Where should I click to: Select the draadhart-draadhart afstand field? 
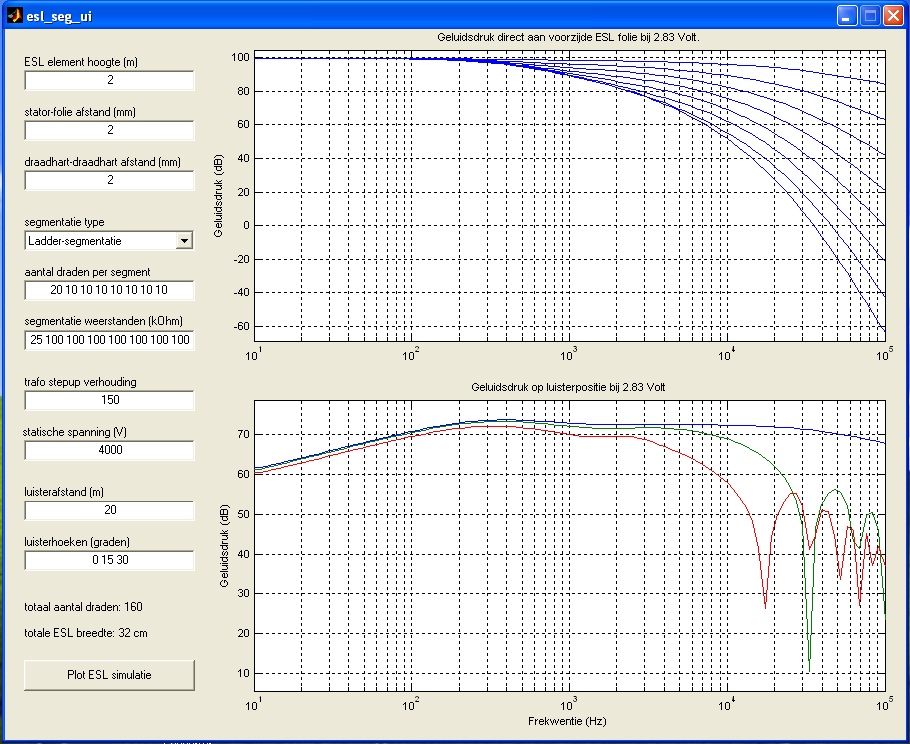point(109,180)
